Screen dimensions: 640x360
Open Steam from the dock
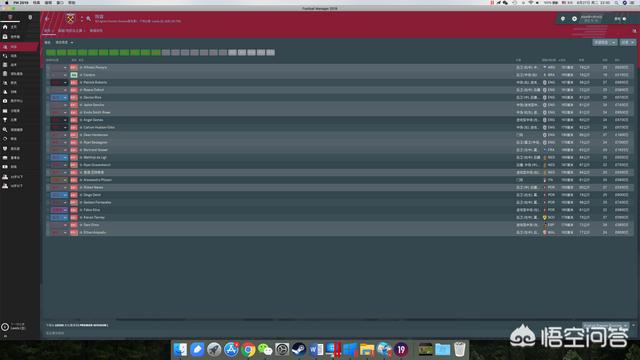(299, 350)
